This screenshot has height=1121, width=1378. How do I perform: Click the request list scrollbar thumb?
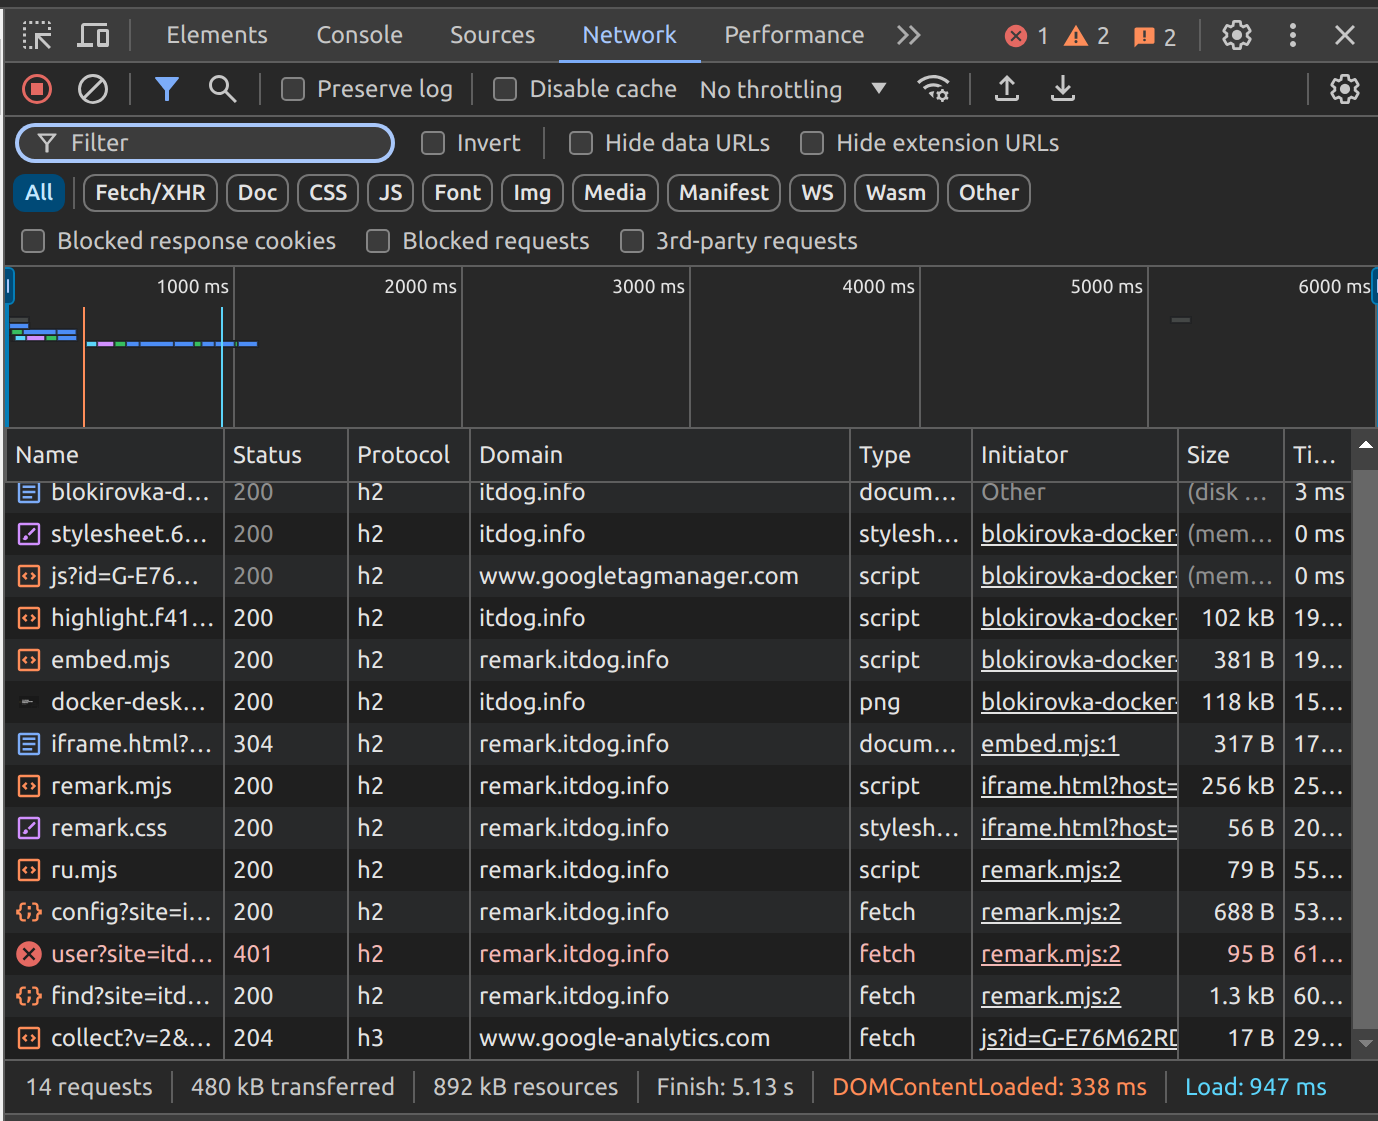[x=1365, y=748]
